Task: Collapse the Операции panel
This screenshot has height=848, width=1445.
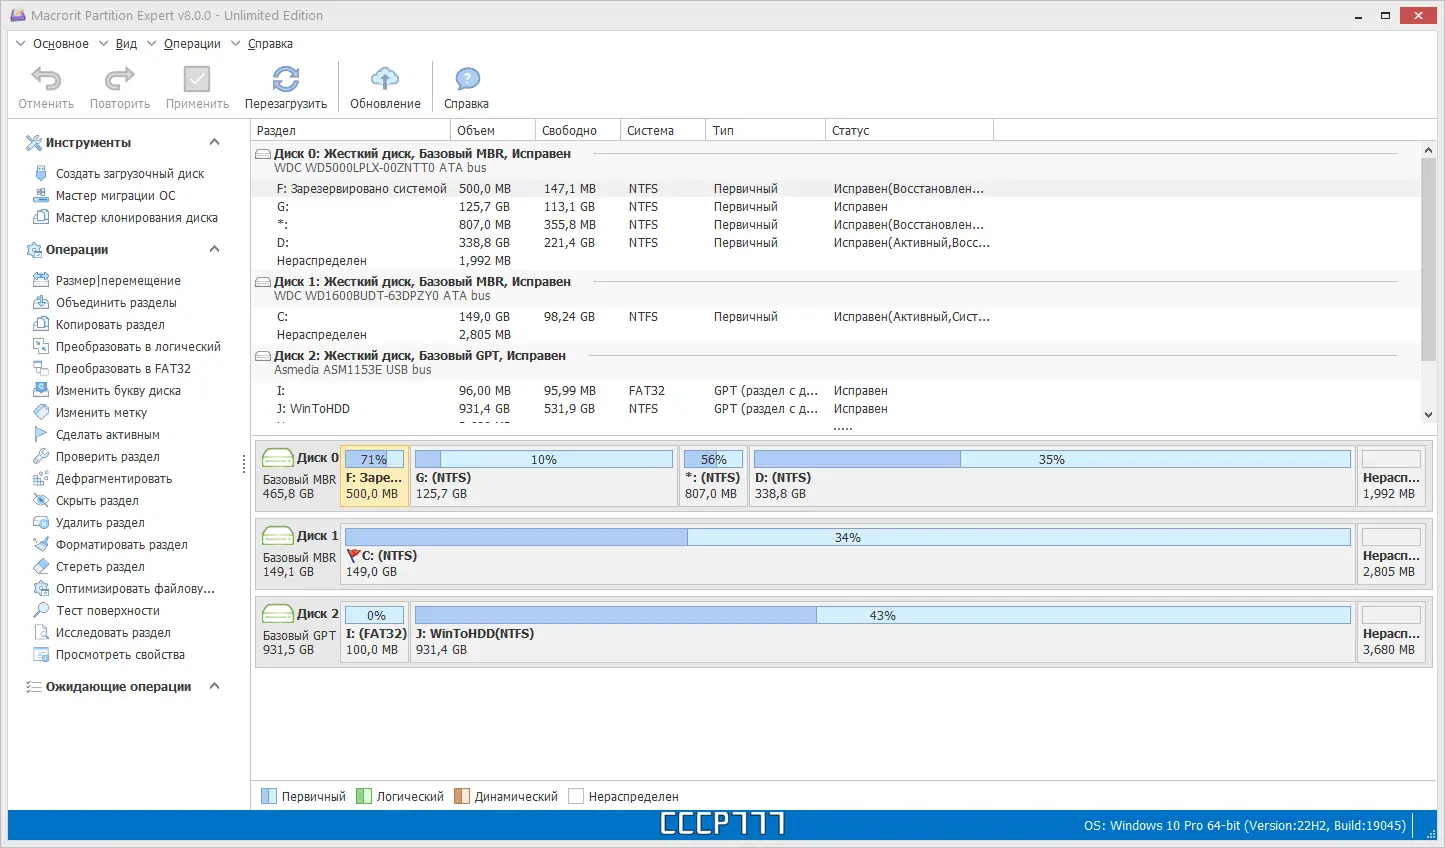Action: [213, 249]
